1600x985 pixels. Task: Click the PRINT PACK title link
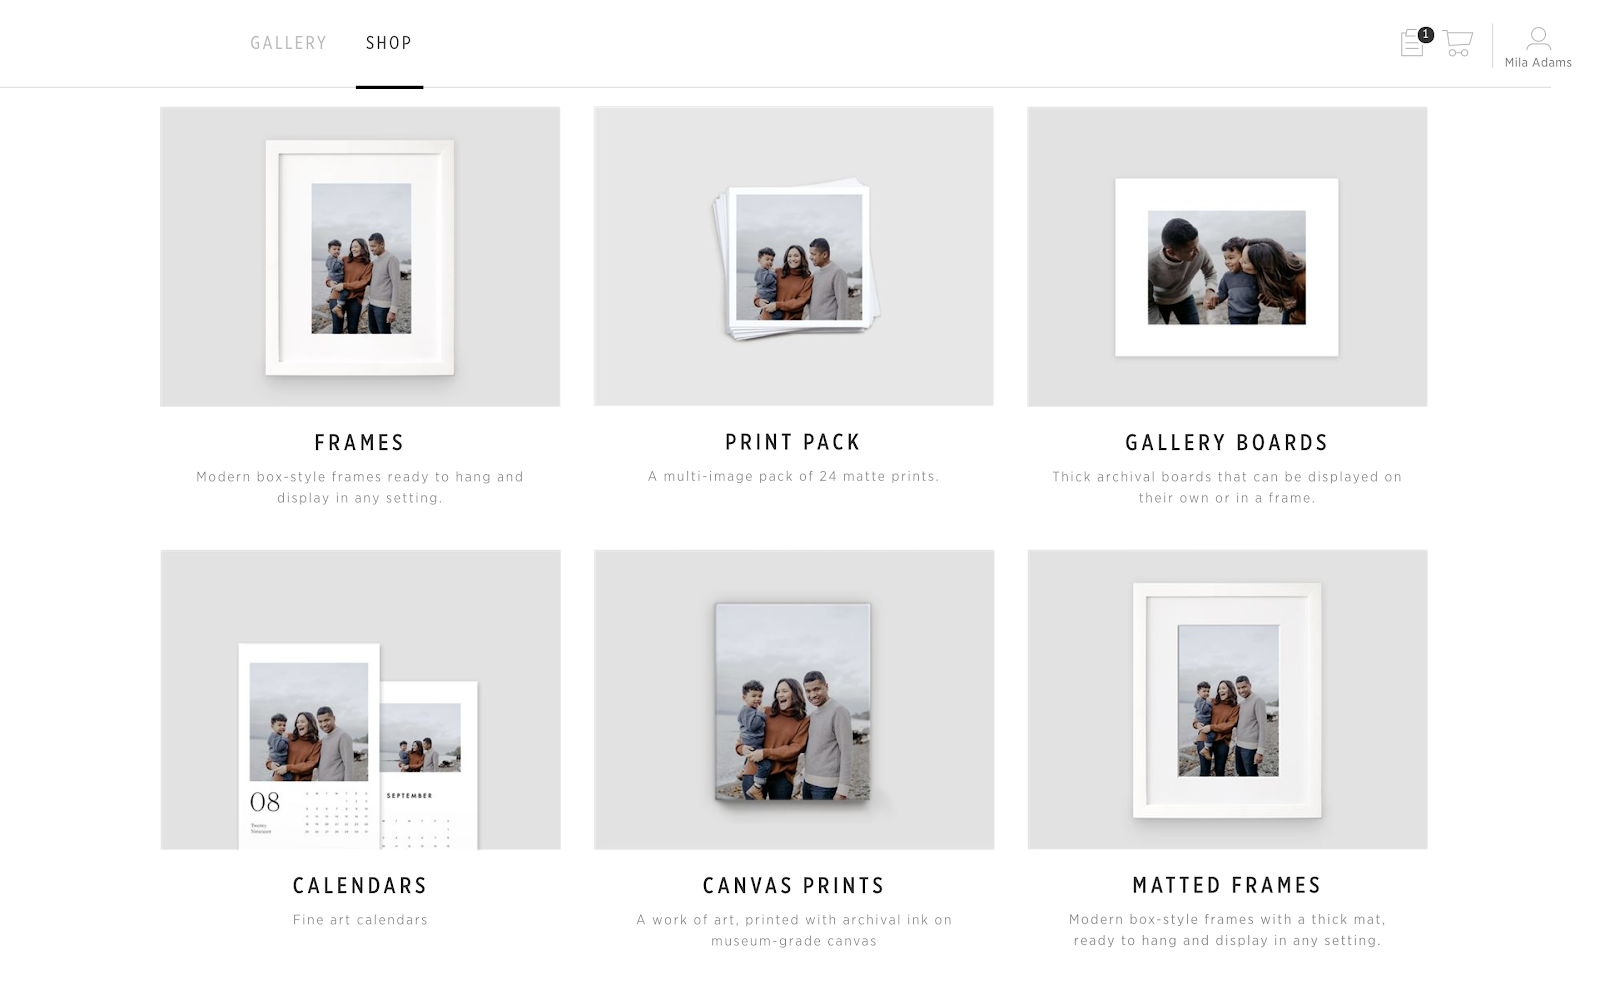[793, 442]
